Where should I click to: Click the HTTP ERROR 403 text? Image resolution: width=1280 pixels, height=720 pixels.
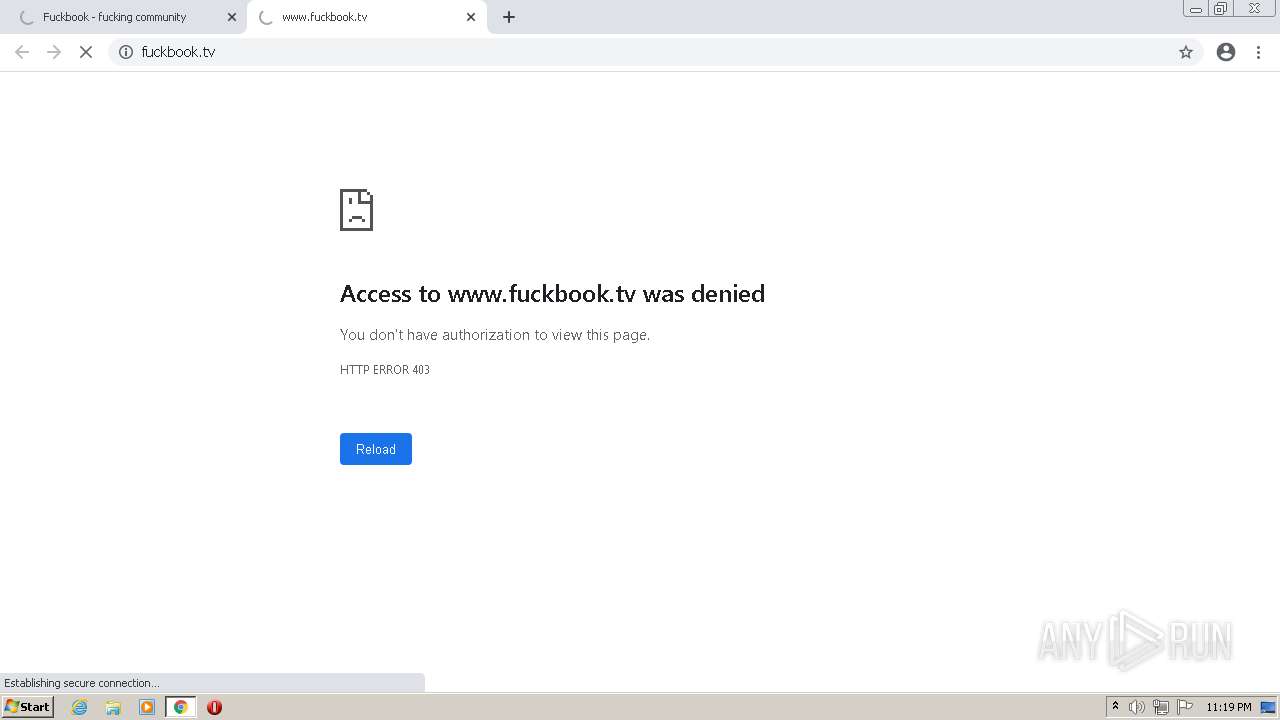pos(385,370)
